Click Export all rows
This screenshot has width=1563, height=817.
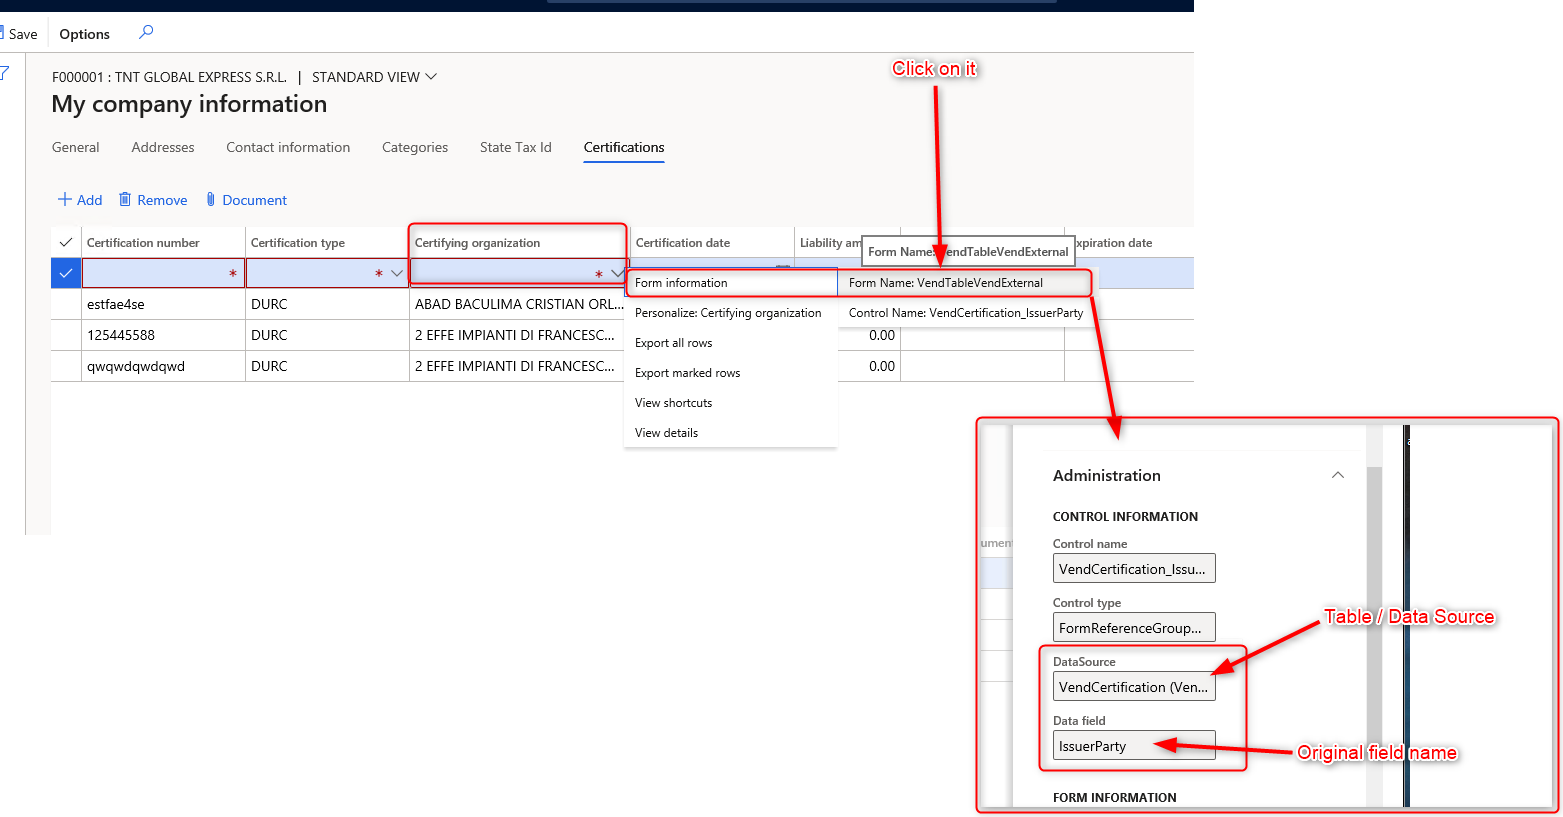click(672, 342)
